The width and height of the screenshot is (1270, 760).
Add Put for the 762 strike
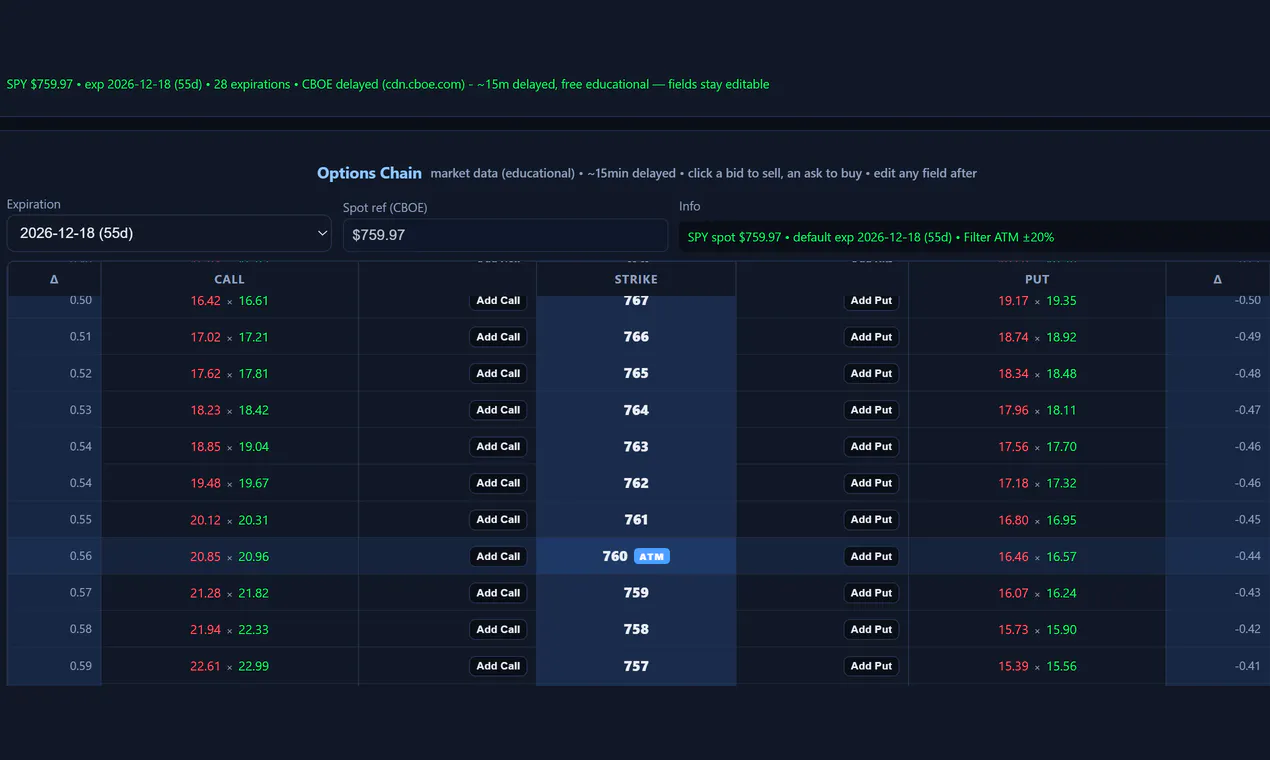[871, 483]
